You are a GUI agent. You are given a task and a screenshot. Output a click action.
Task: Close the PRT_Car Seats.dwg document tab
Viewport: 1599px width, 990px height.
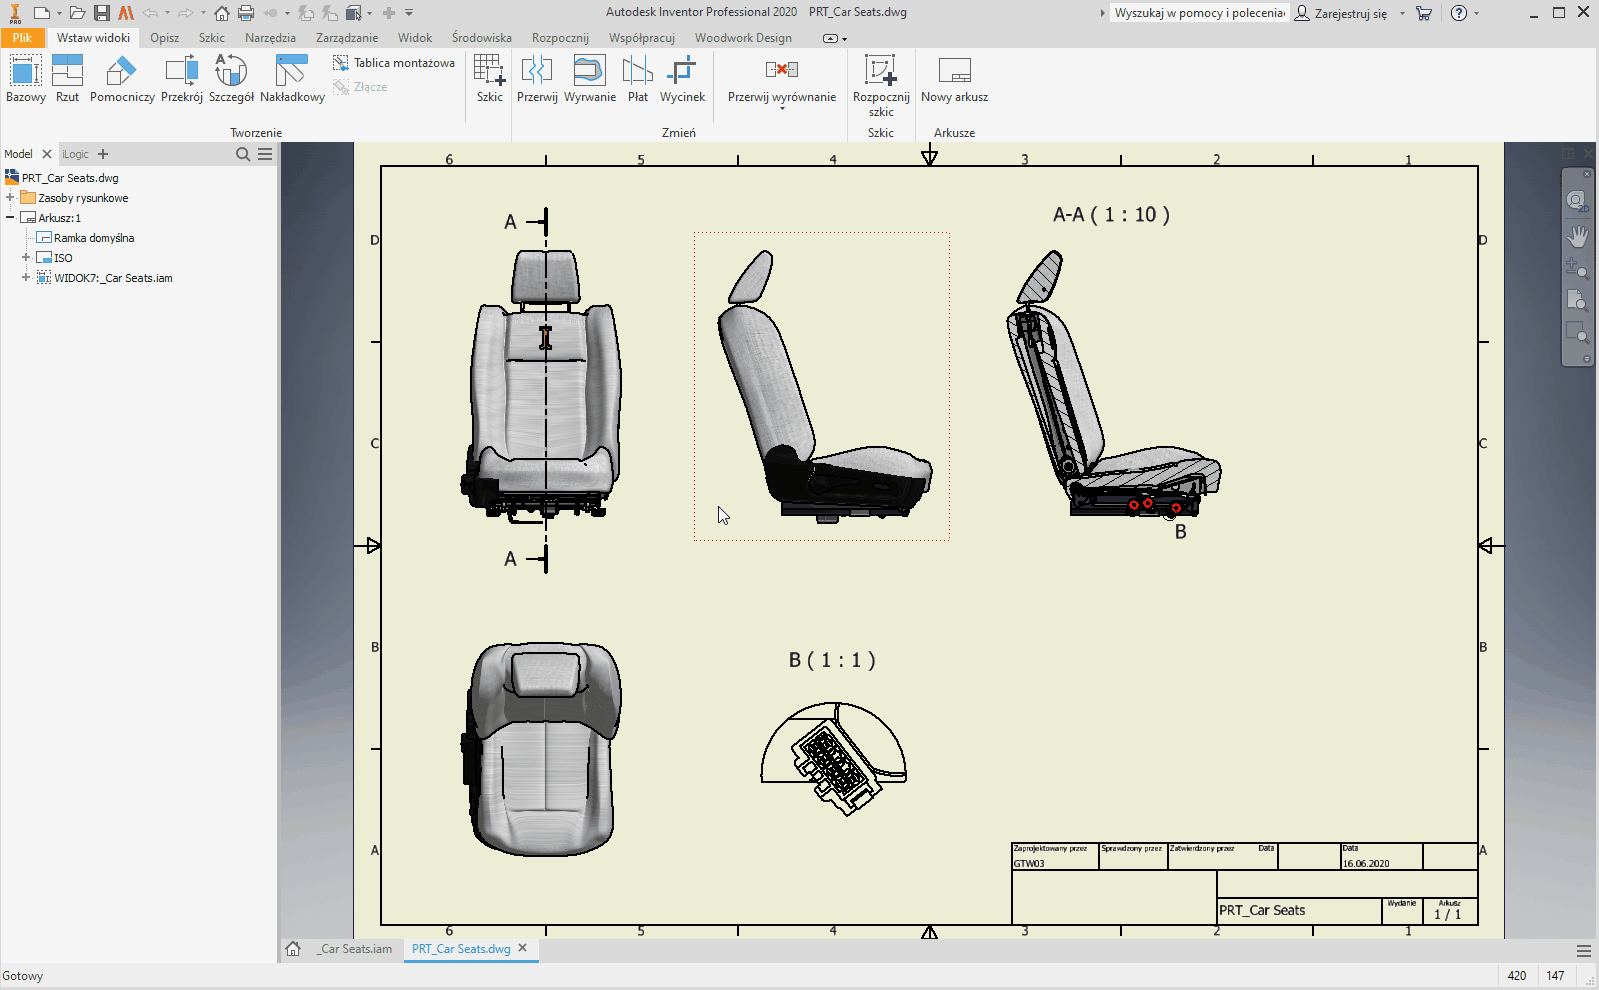tap(522, 948)
